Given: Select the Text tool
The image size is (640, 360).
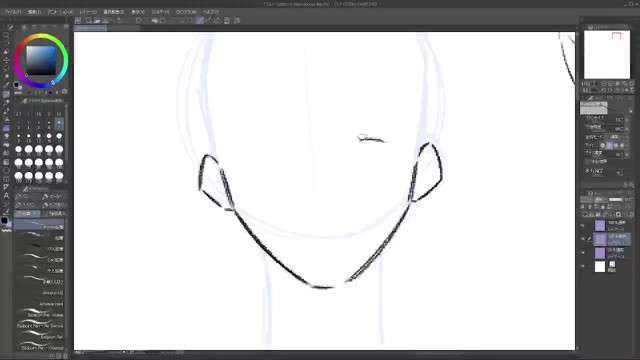Looking at the screenshot, I should 6,196.
